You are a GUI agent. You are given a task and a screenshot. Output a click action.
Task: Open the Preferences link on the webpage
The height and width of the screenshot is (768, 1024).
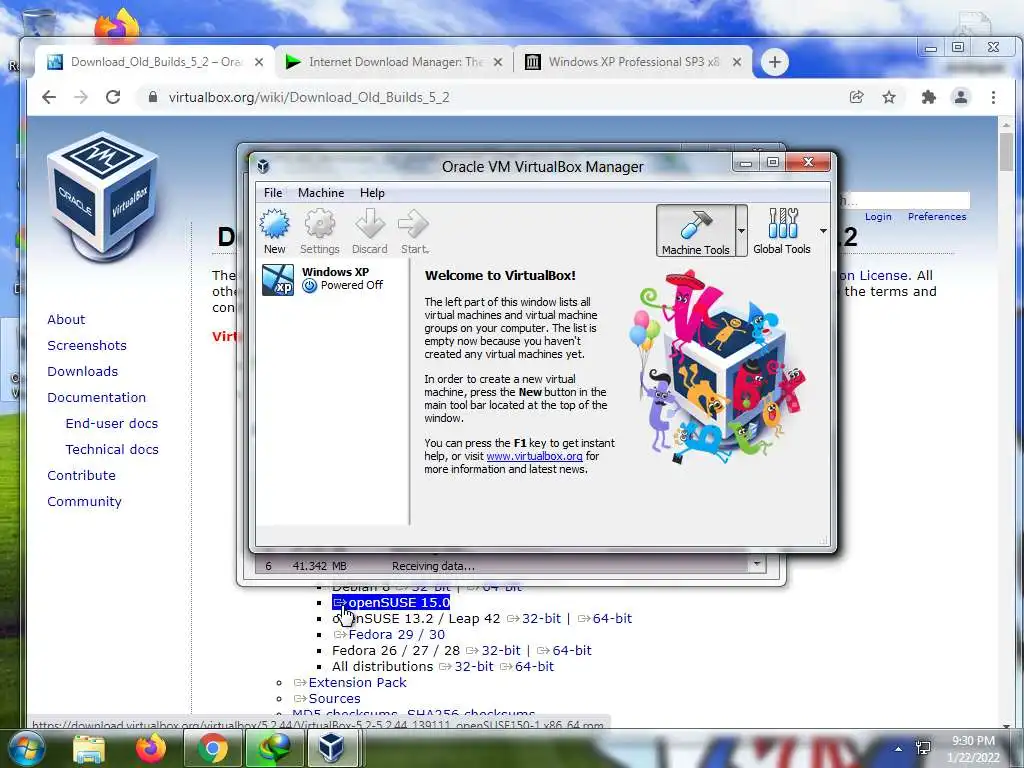(937, 216)
